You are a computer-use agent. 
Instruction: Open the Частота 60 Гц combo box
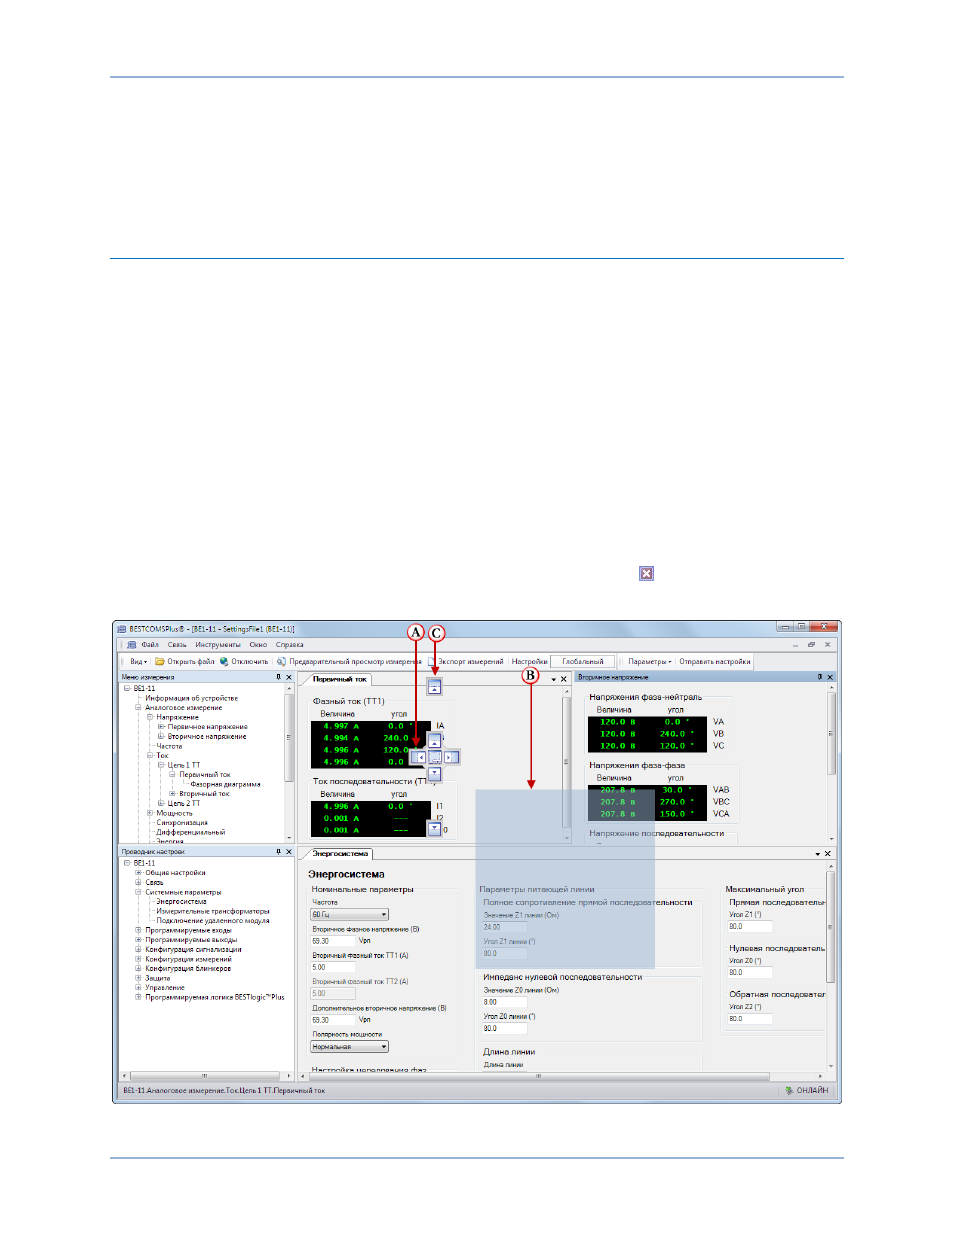pyautogui.click(x=350, y=915)
